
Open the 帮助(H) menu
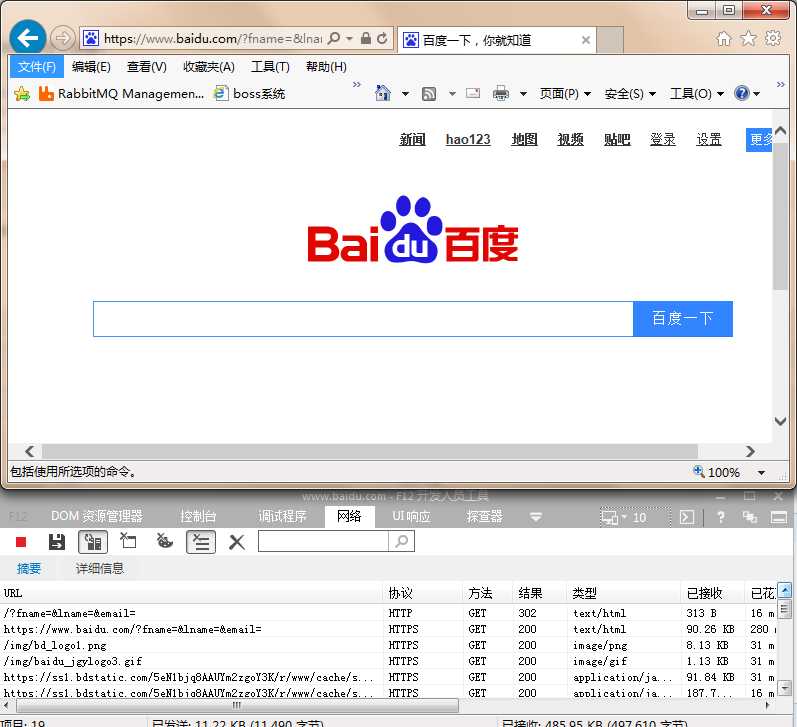click(x=326, y=67)
